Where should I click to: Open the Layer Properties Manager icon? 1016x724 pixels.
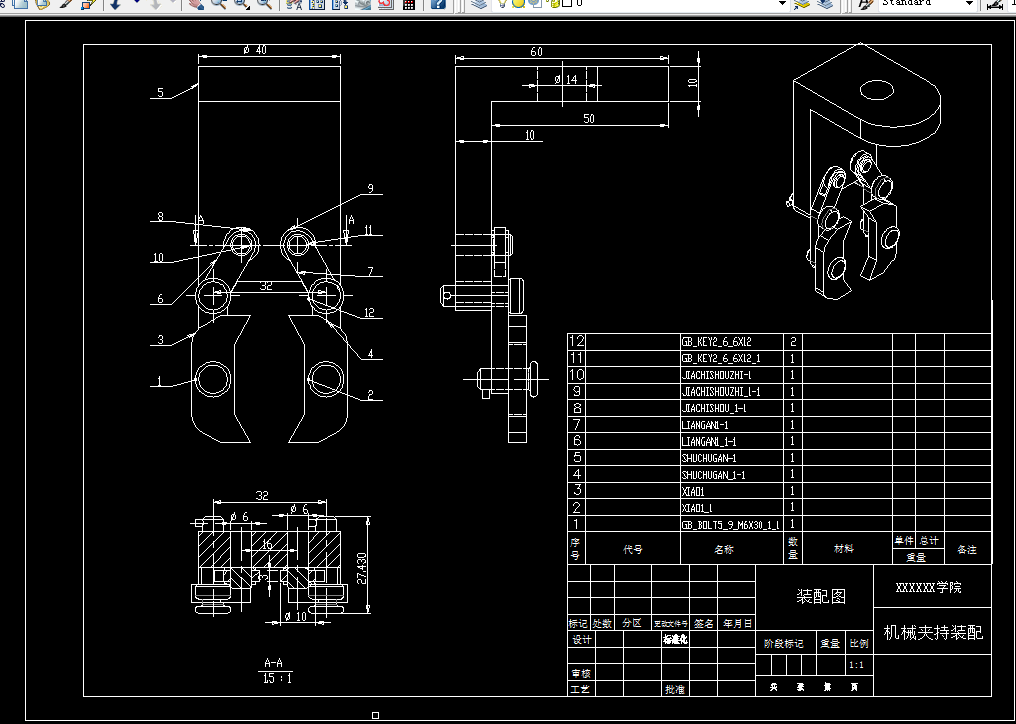(x=479, y=4)
